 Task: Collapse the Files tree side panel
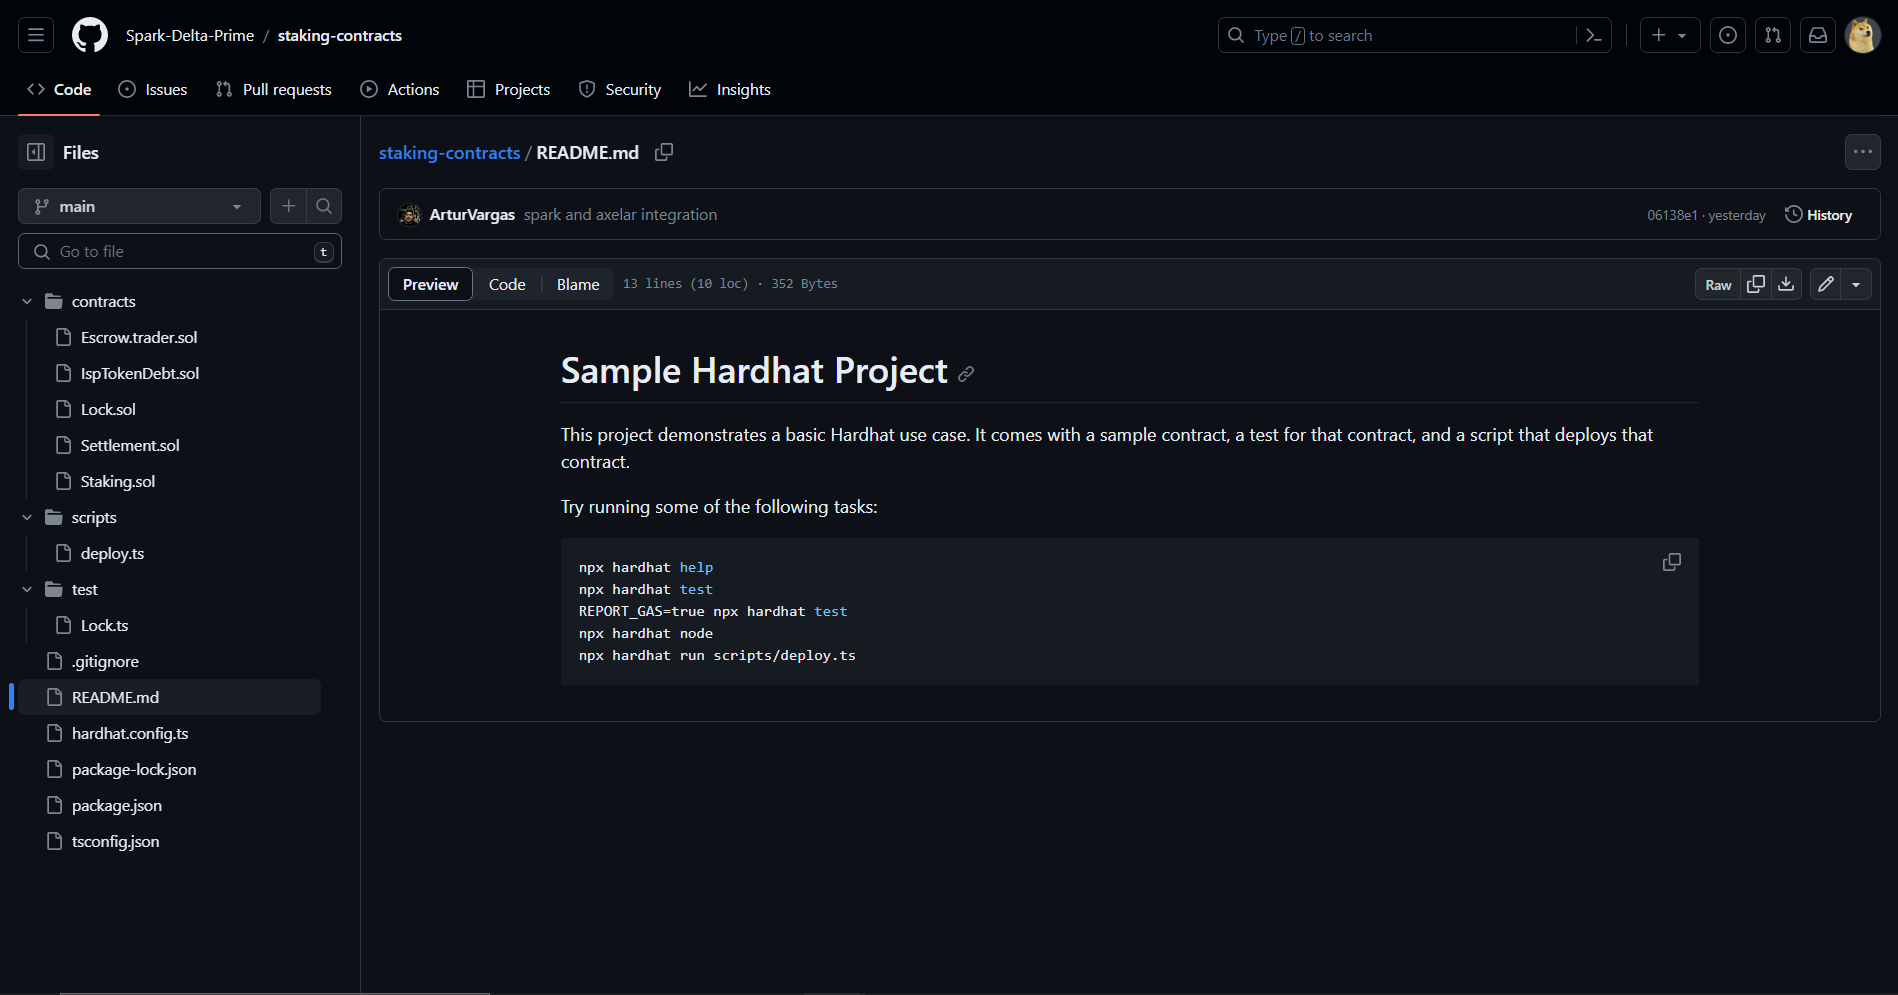tap(36, 152)
